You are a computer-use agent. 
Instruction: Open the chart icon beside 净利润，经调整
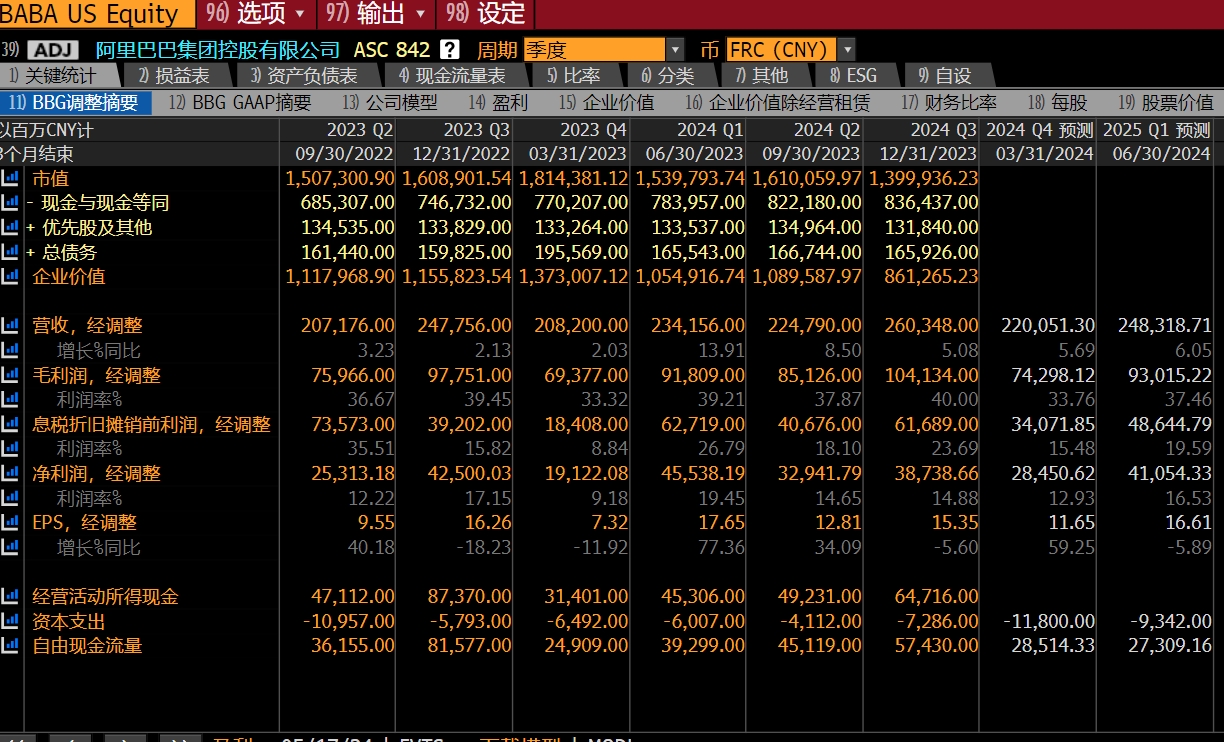[x=11, y=473]
